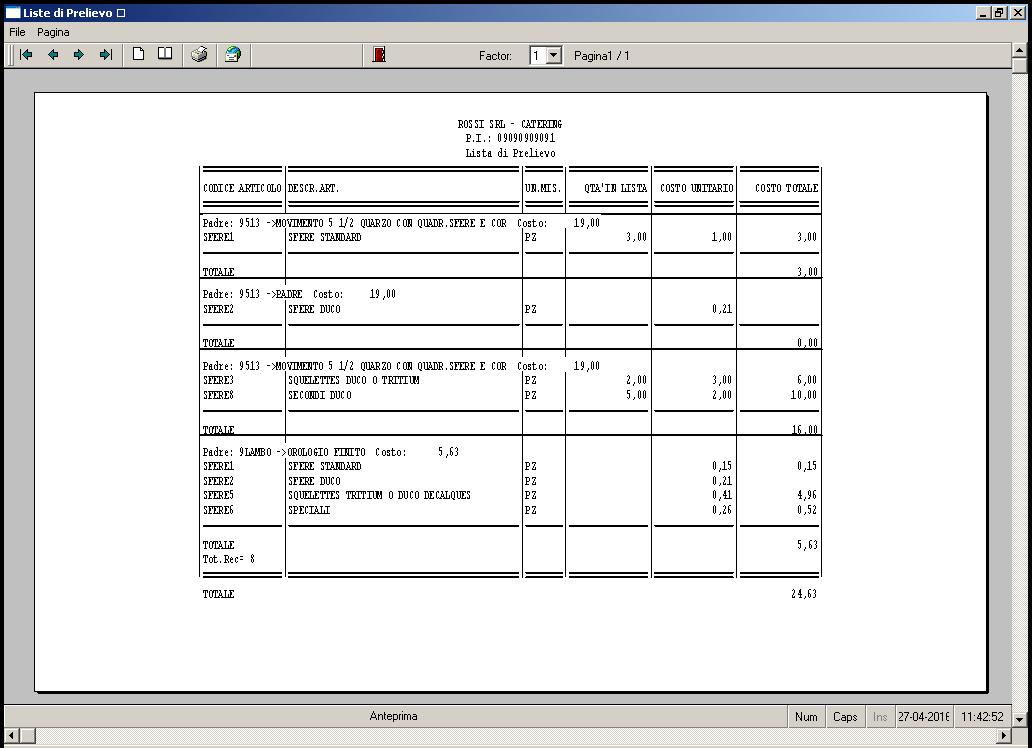This screenshot has width=1032, height=748.
Task: Click the 'COSTO UNITARIO' column header
Action: [x=696, y=188]
